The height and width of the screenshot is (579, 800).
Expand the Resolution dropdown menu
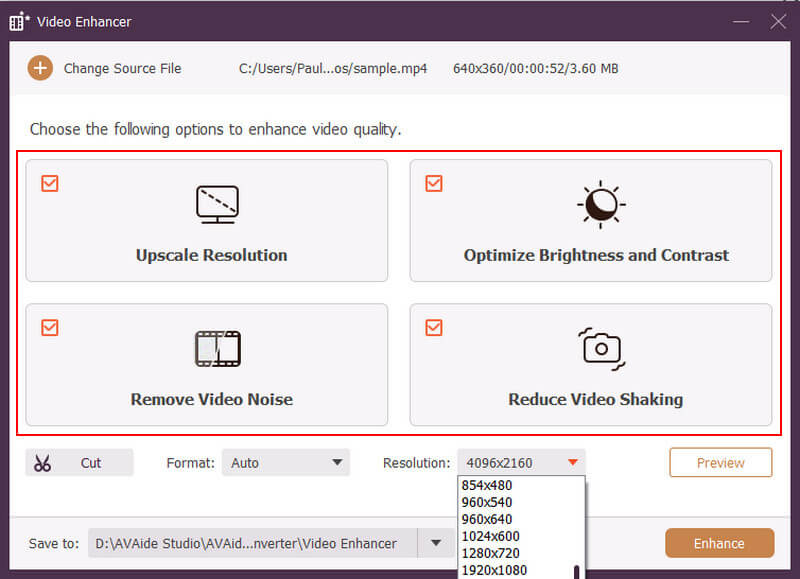point(521,462)
